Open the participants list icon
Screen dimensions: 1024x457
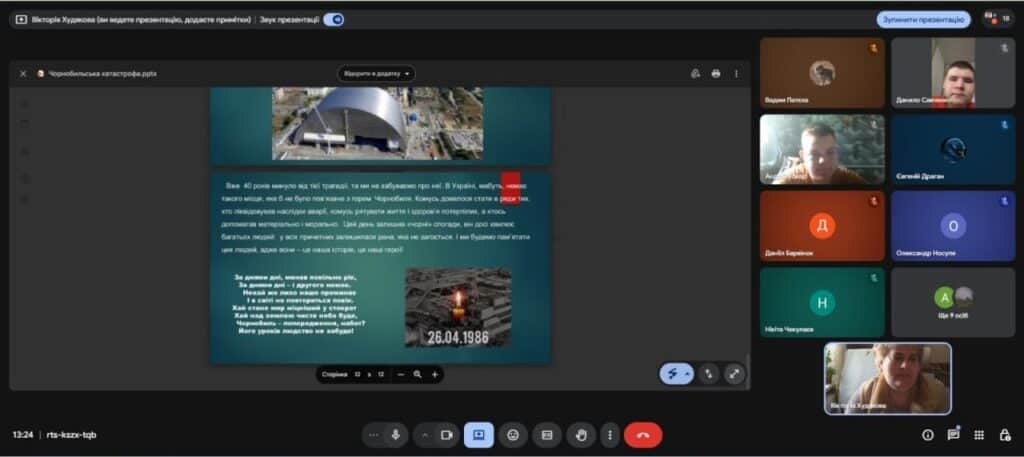coord(995,19)
